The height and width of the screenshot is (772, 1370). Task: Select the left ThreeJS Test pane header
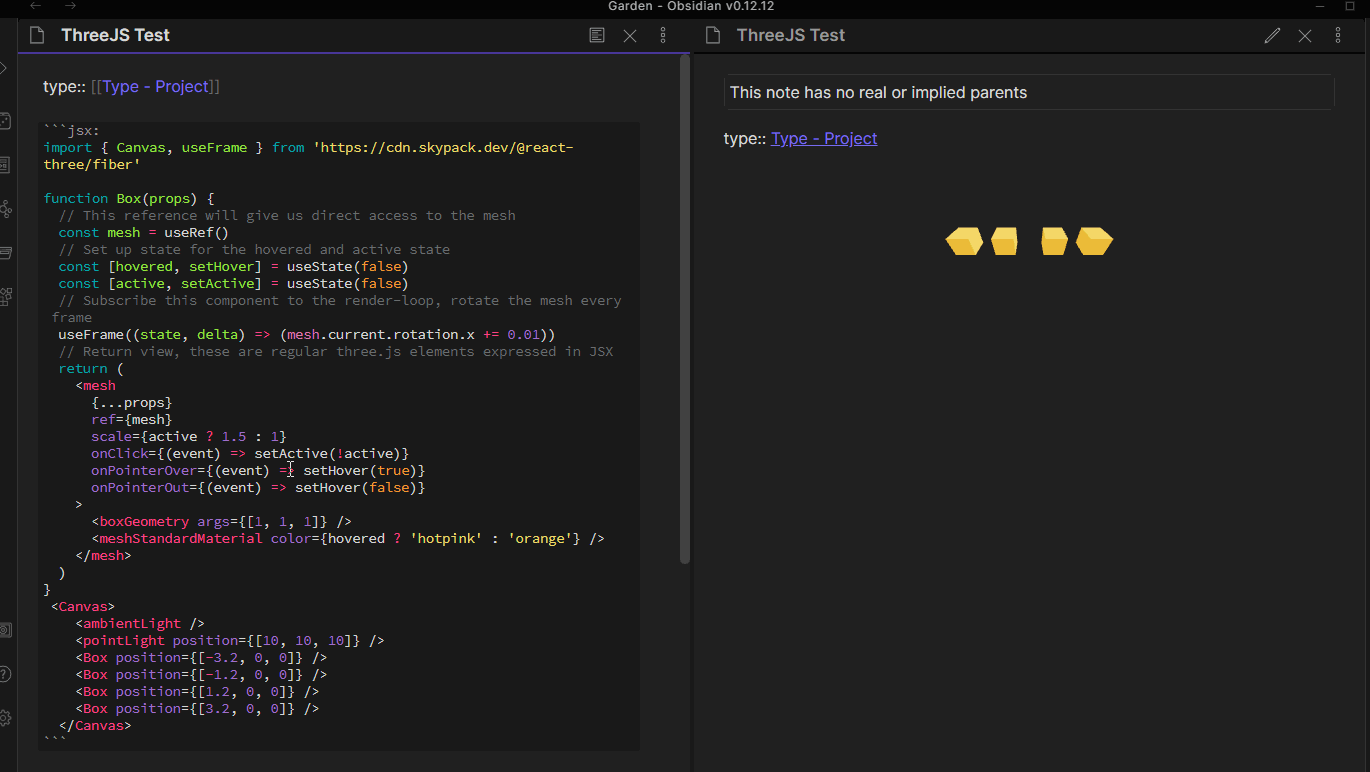point(113,34)
